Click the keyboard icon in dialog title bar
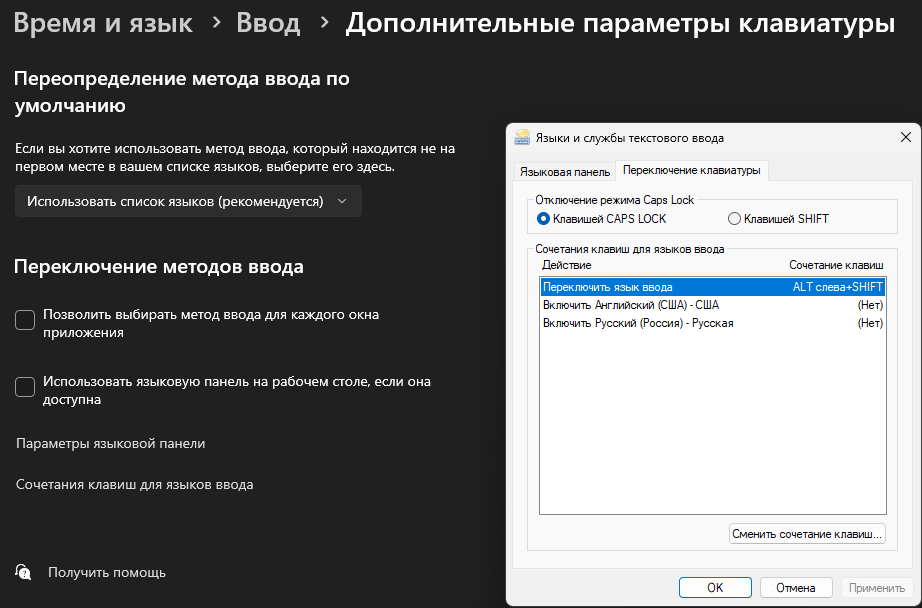 [522, 138]
